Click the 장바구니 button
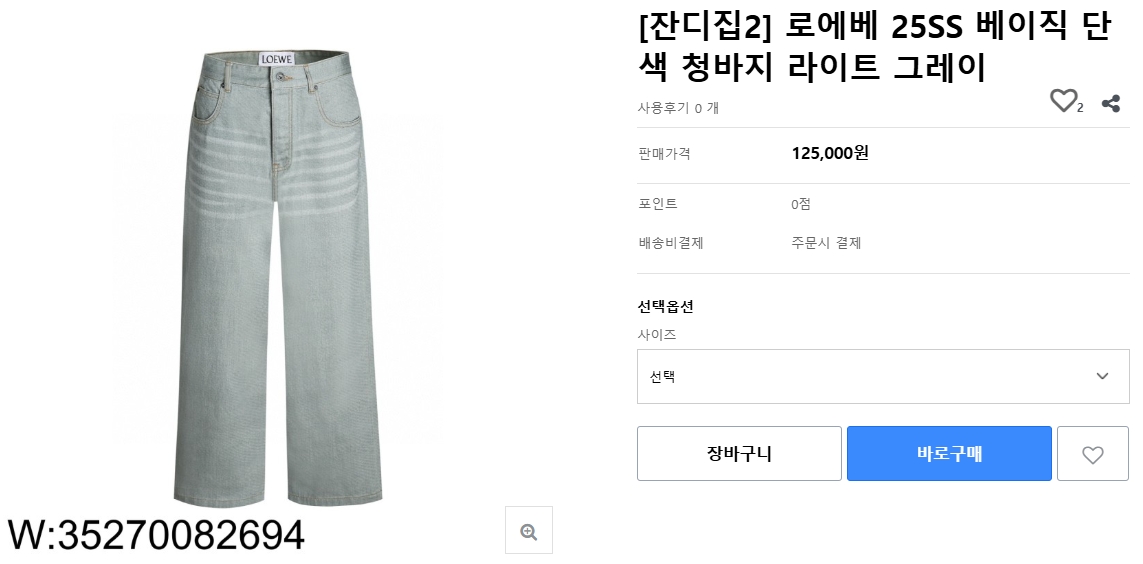 tap(739, 454)
